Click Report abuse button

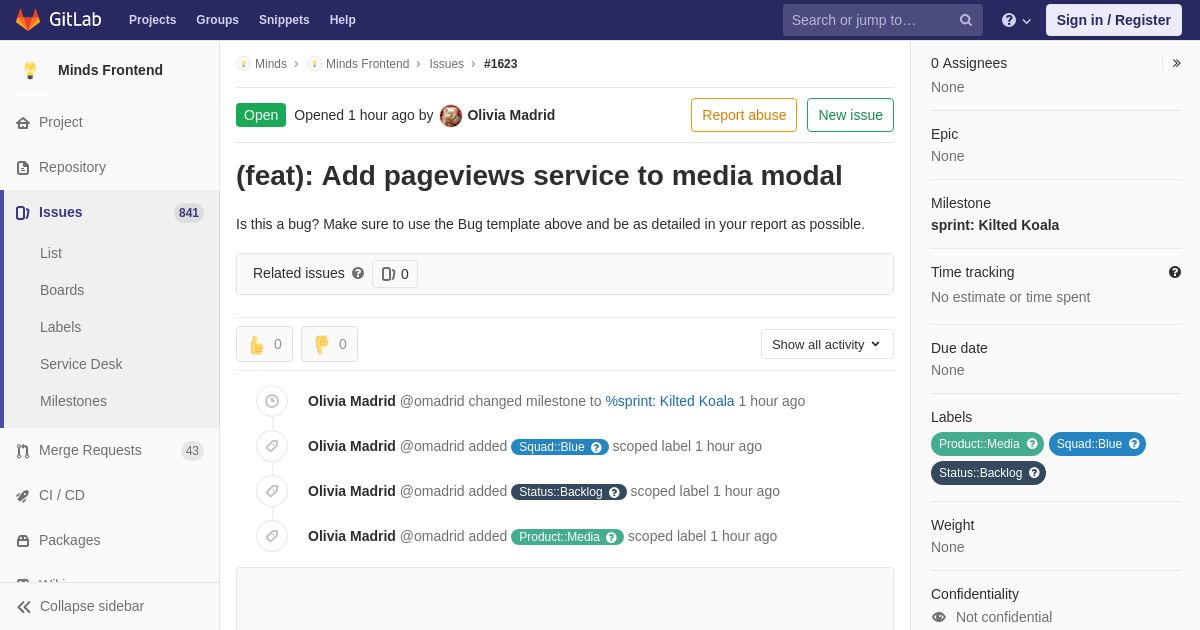click(x=744, y=115)
